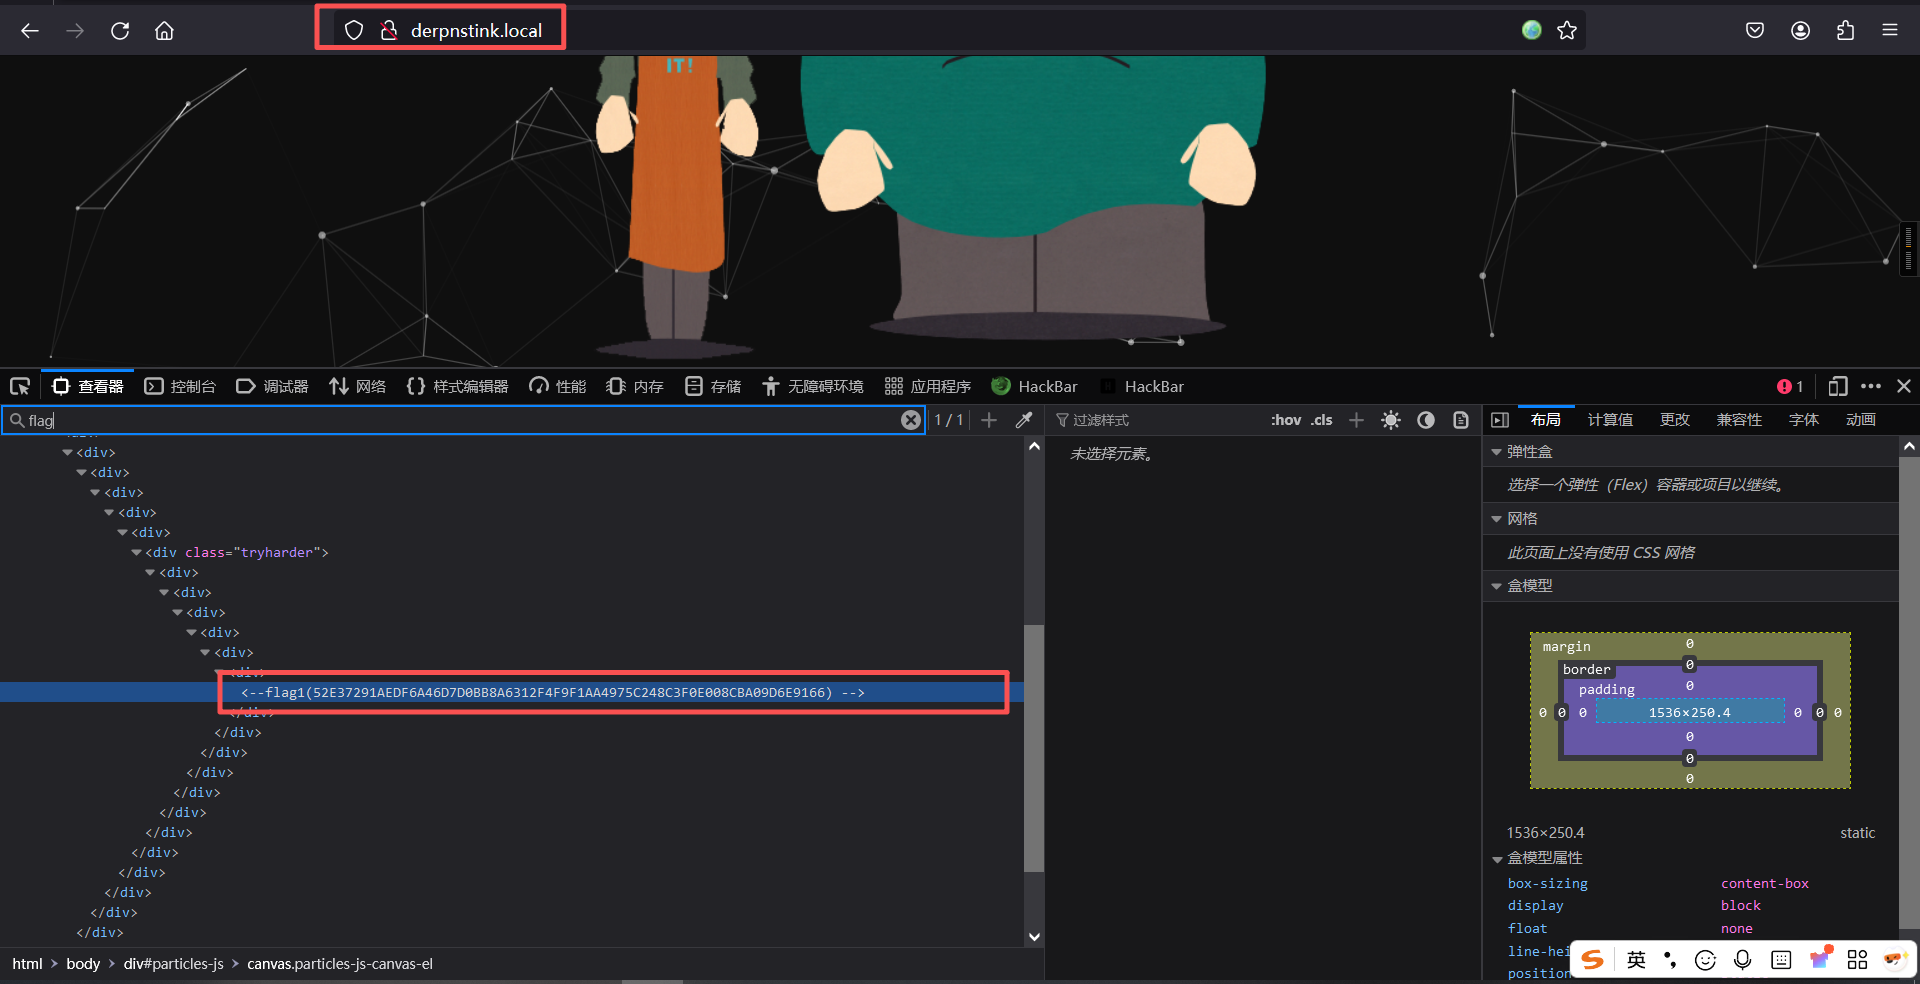Go back to the previous page
Image resolution: width=1920 pixels, height=984 pixels.
[30, 31]
